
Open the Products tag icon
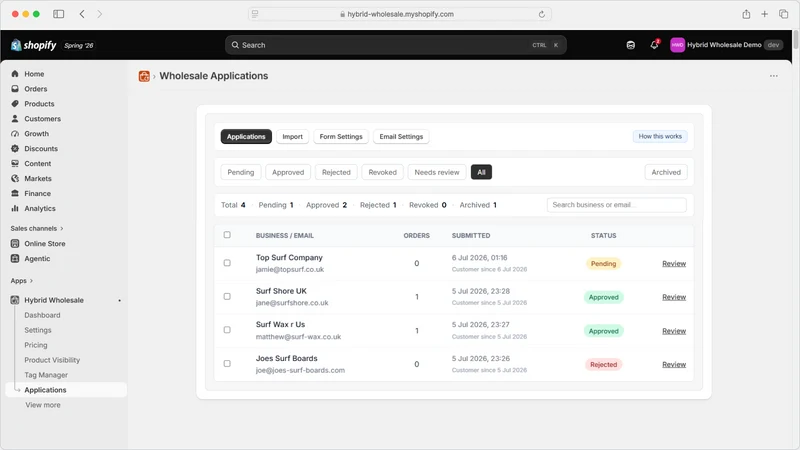coord(15,104)
